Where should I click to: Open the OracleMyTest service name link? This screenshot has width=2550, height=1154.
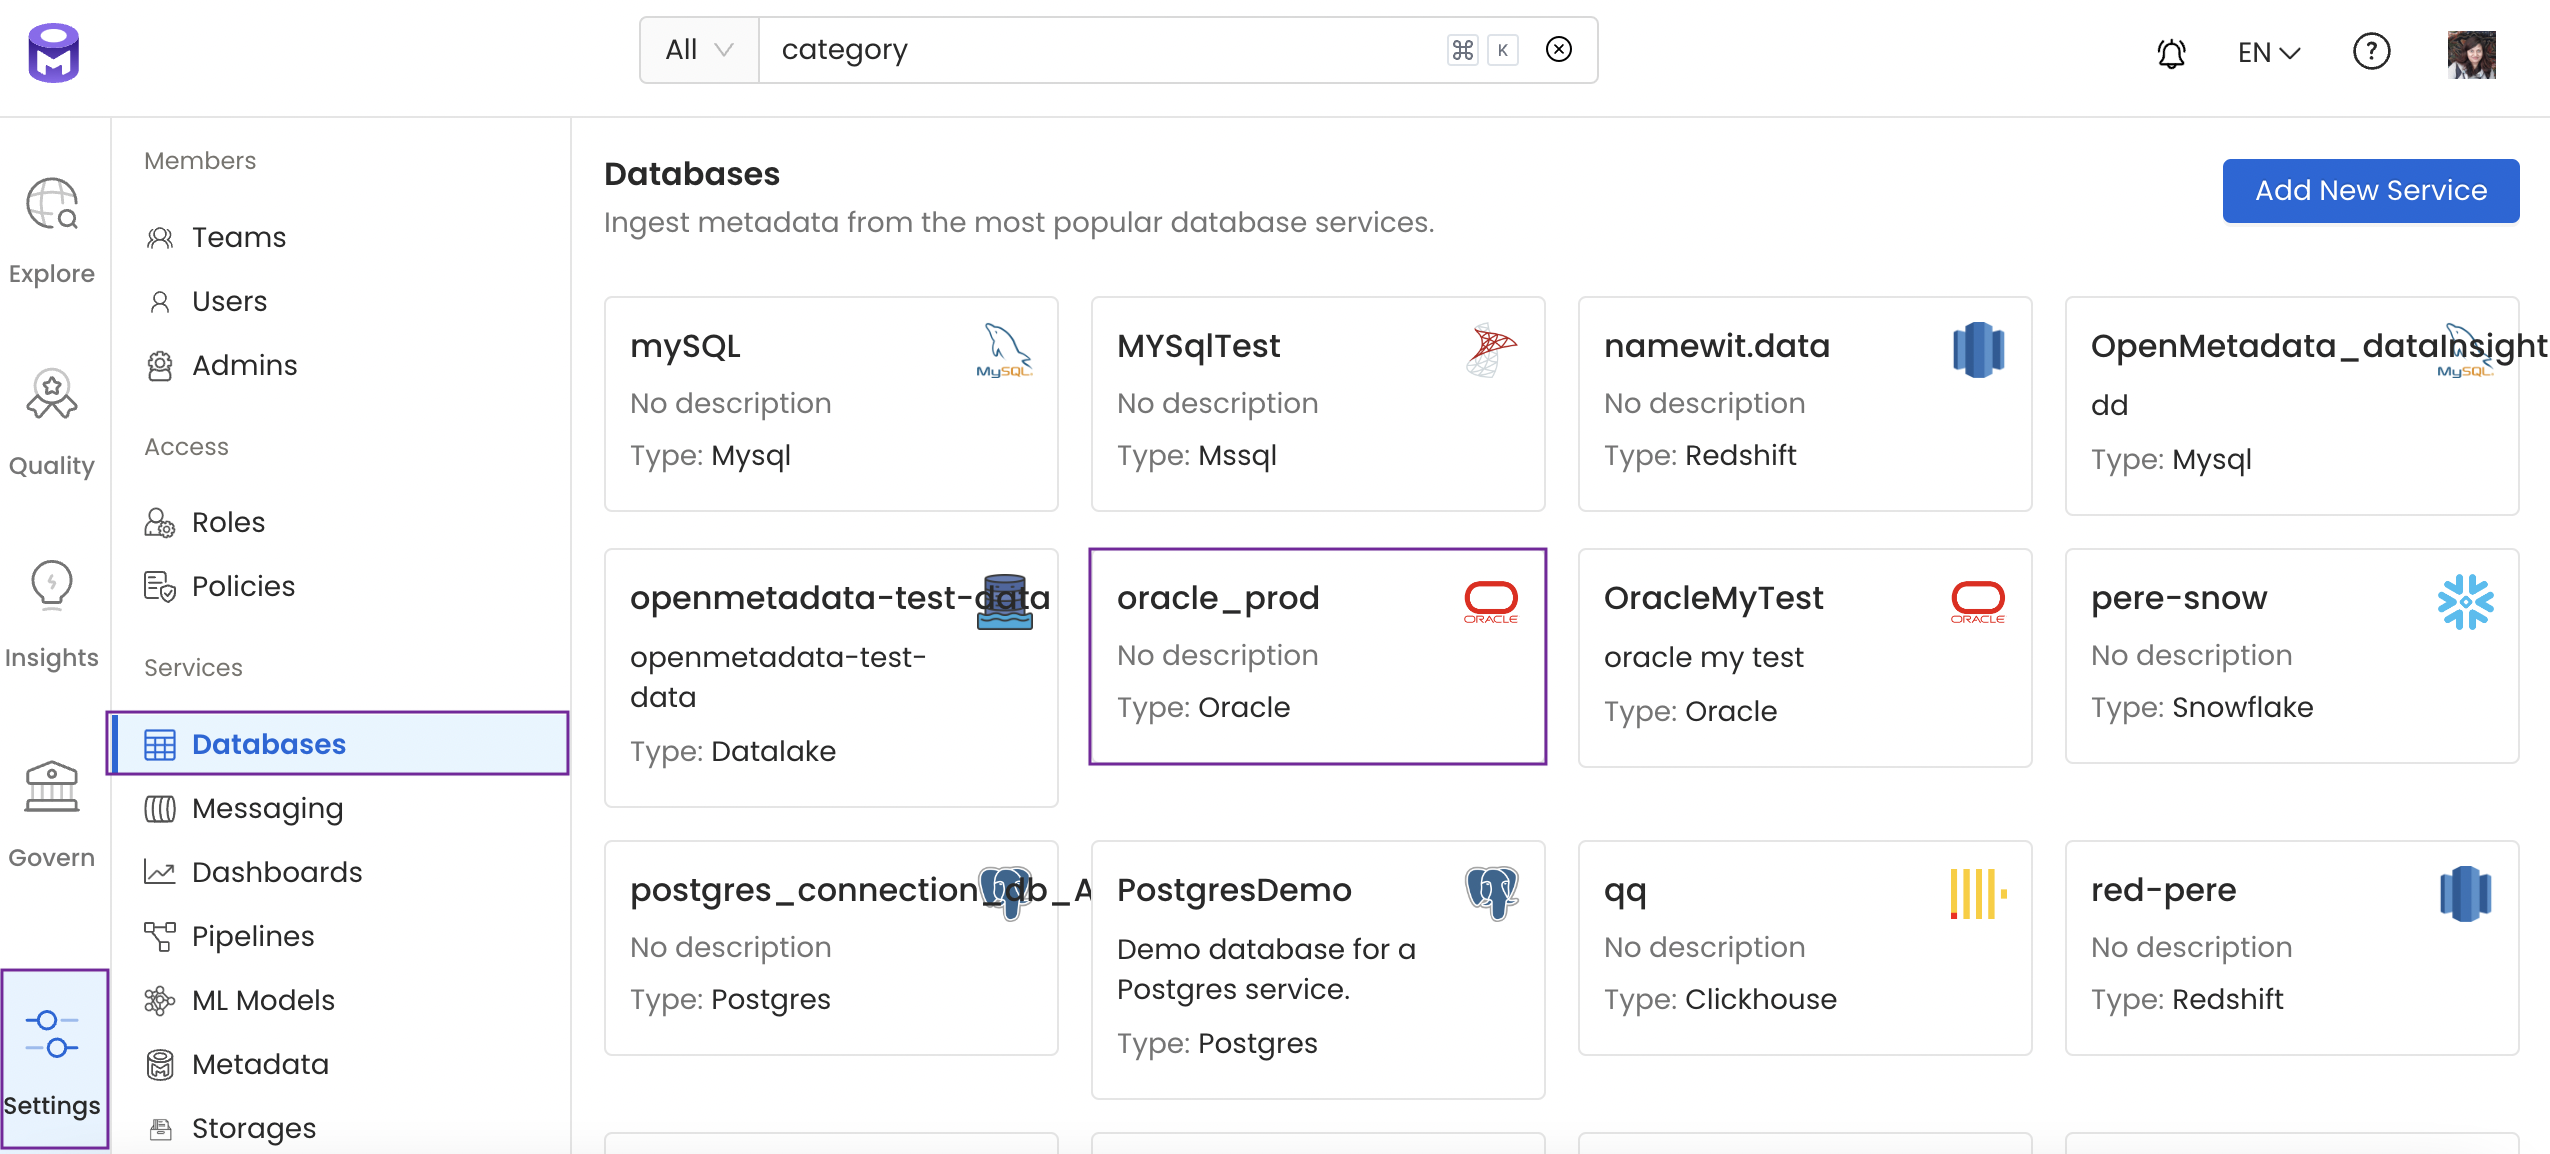1714,598
